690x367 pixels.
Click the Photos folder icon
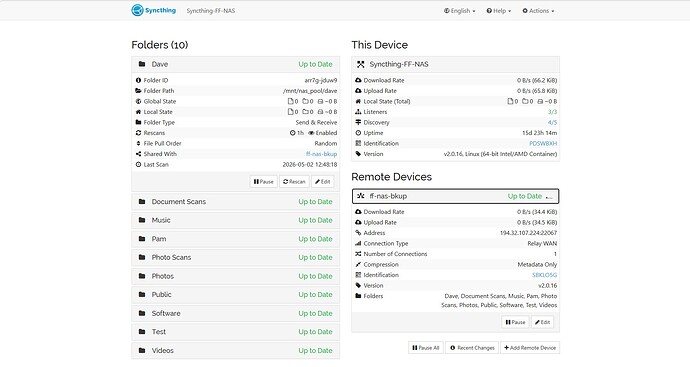[x=142, y=276]
